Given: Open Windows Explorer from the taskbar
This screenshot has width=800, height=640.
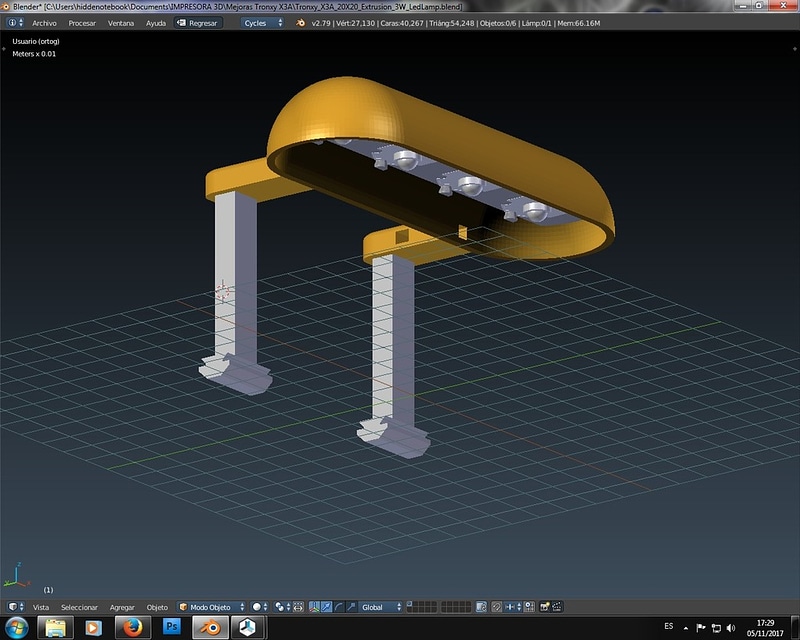Looking at the screenshot, I should point(56,628).
